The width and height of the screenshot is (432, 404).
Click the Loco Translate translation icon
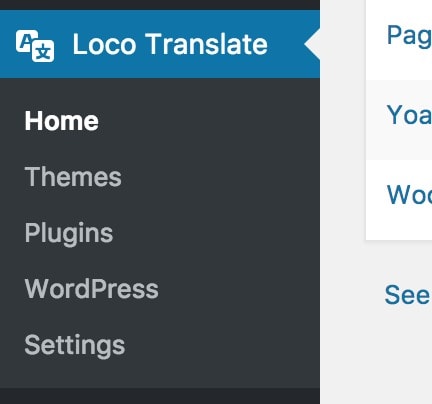pyautogui.click(x=35, y=46)
